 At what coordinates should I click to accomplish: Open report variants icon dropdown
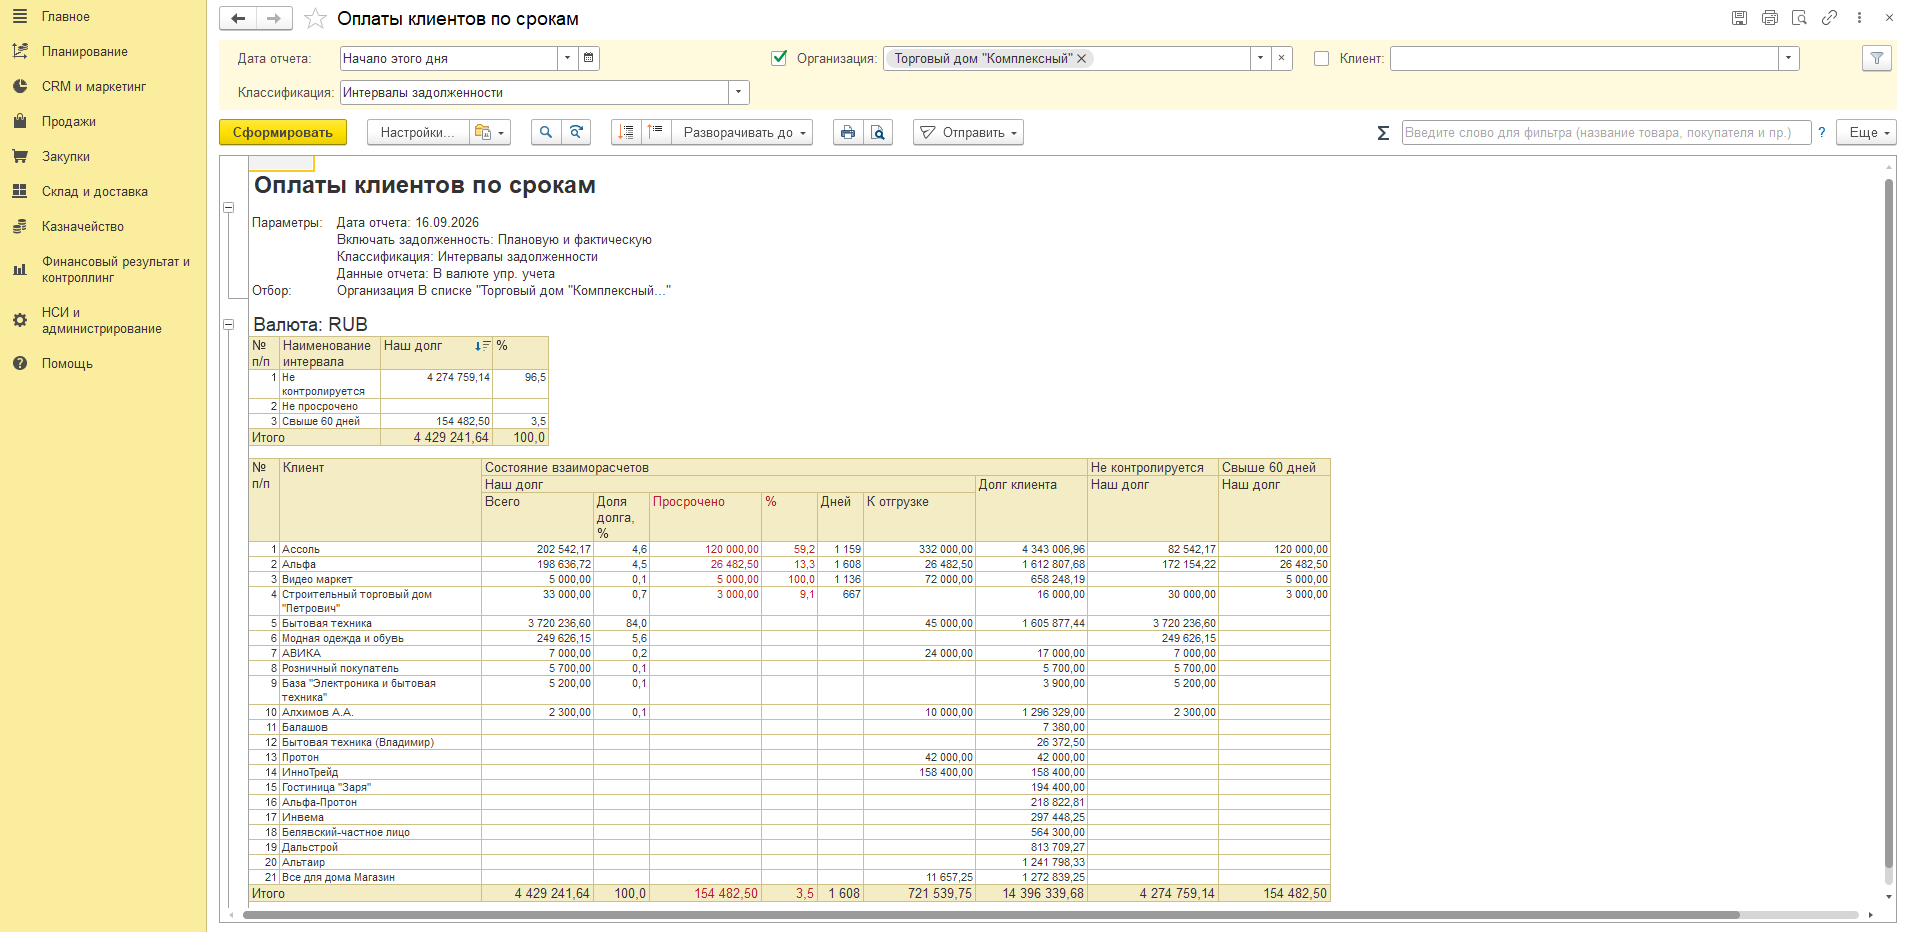coord(490,132)
